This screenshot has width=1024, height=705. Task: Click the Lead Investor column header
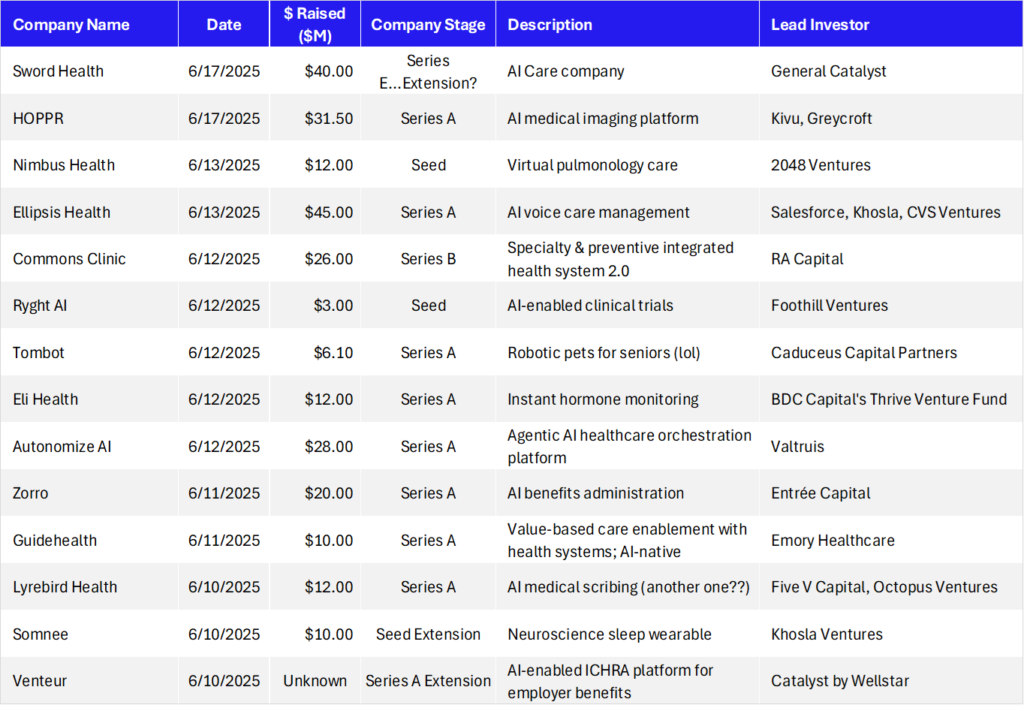click(891, 24)
